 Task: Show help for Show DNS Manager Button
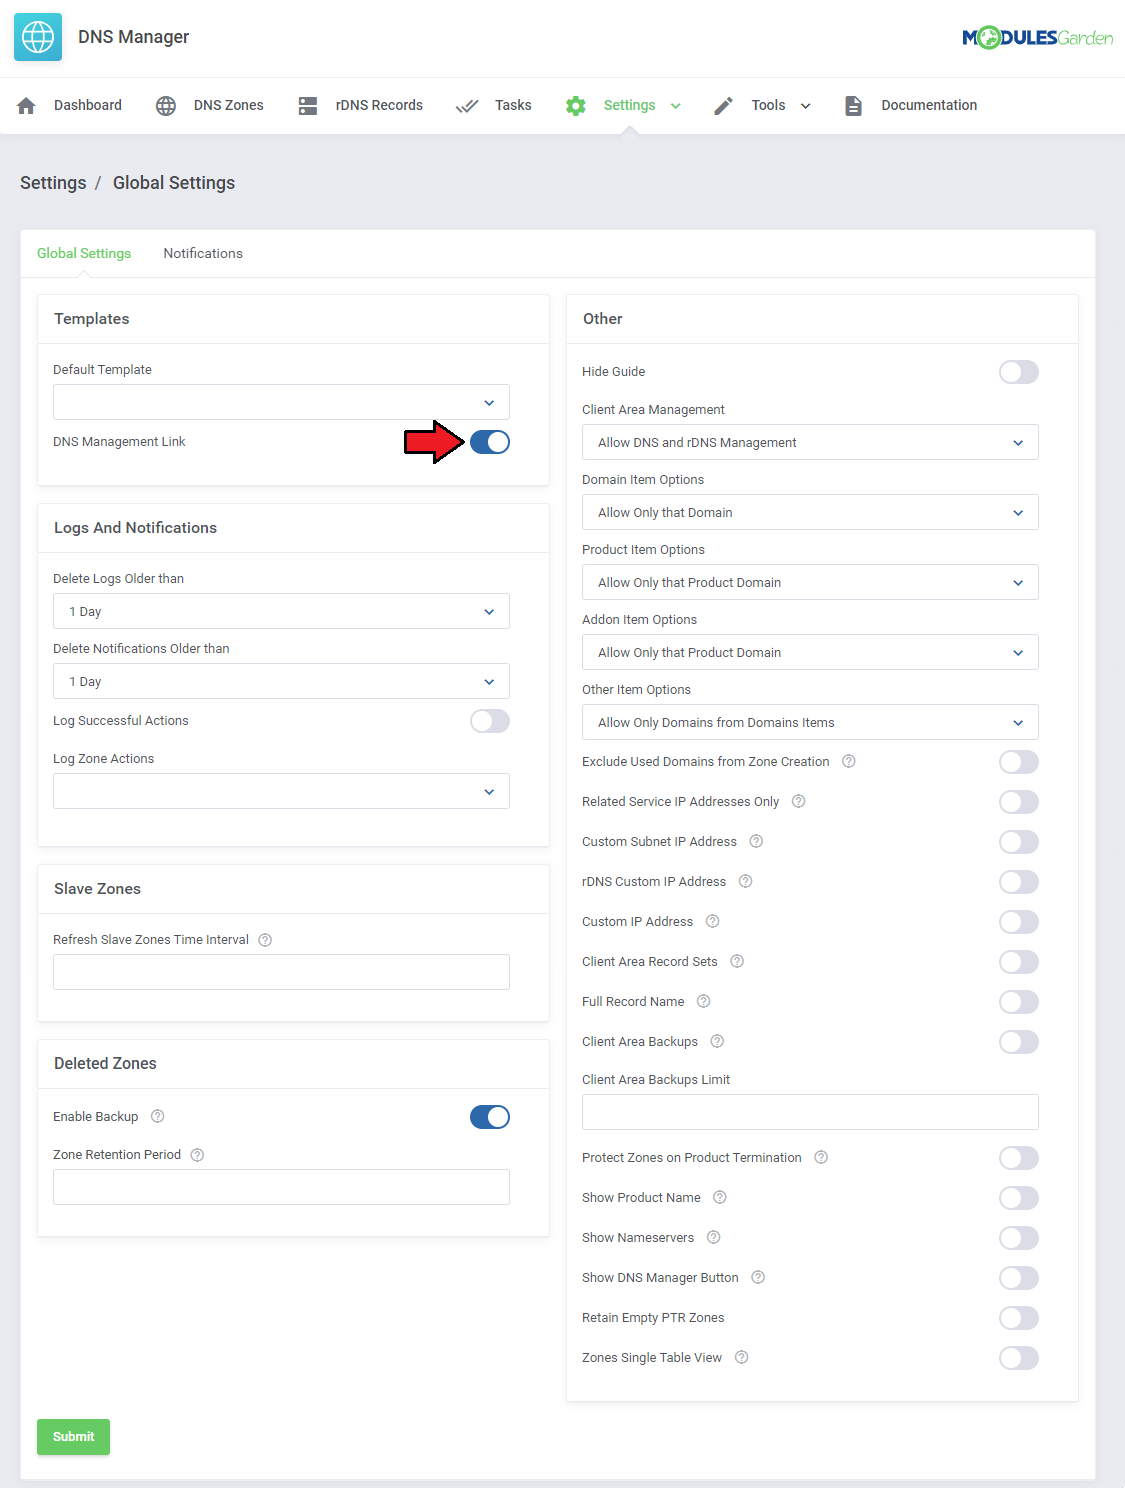pyautogui.click(x=758, y=1277)
